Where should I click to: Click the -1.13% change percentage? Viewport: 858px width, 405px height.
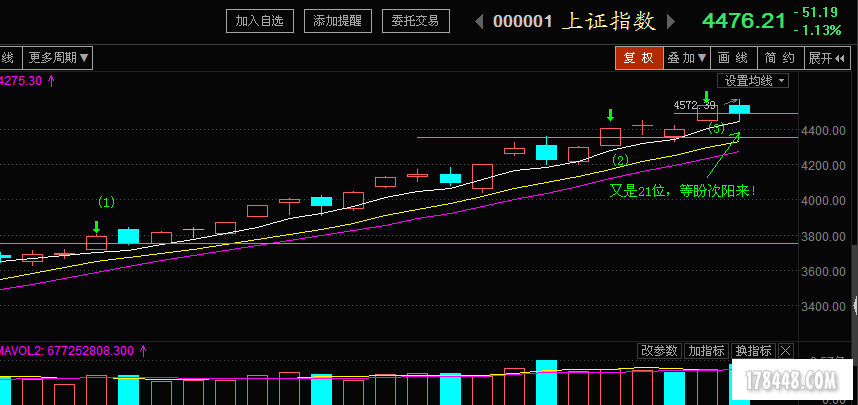818,31
